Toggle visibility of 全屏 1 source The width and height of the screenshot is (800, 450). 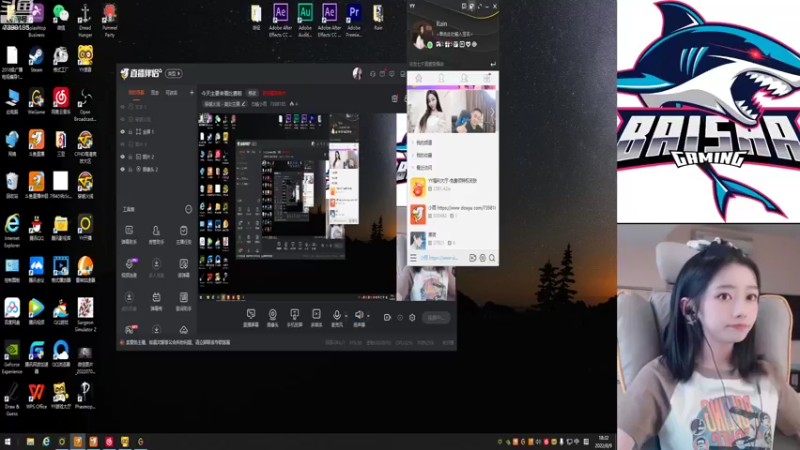coord(122,132)
